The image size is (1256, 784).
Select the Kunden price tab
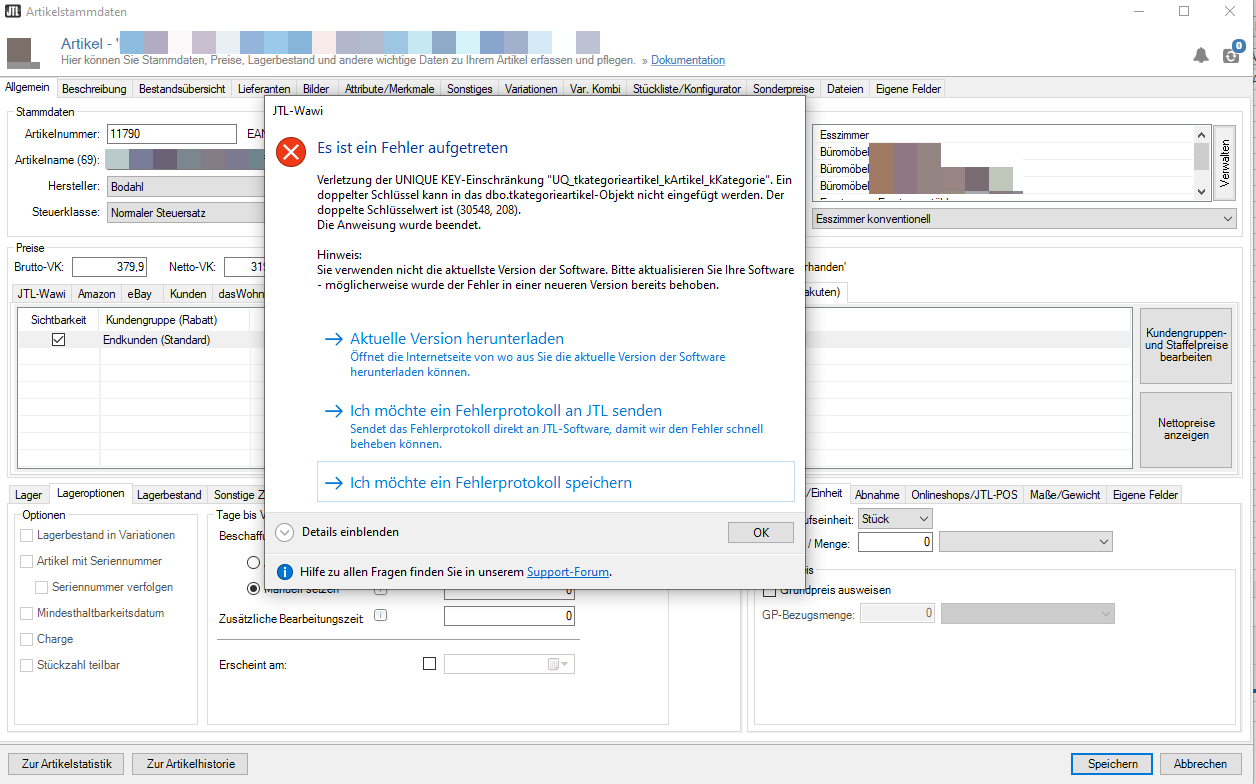point(188,294)
